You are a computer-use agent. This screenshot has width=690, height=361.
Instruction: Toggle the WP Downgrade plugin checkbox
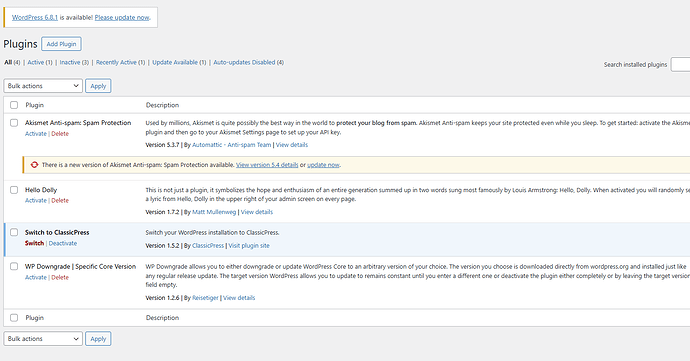(14, 266)
